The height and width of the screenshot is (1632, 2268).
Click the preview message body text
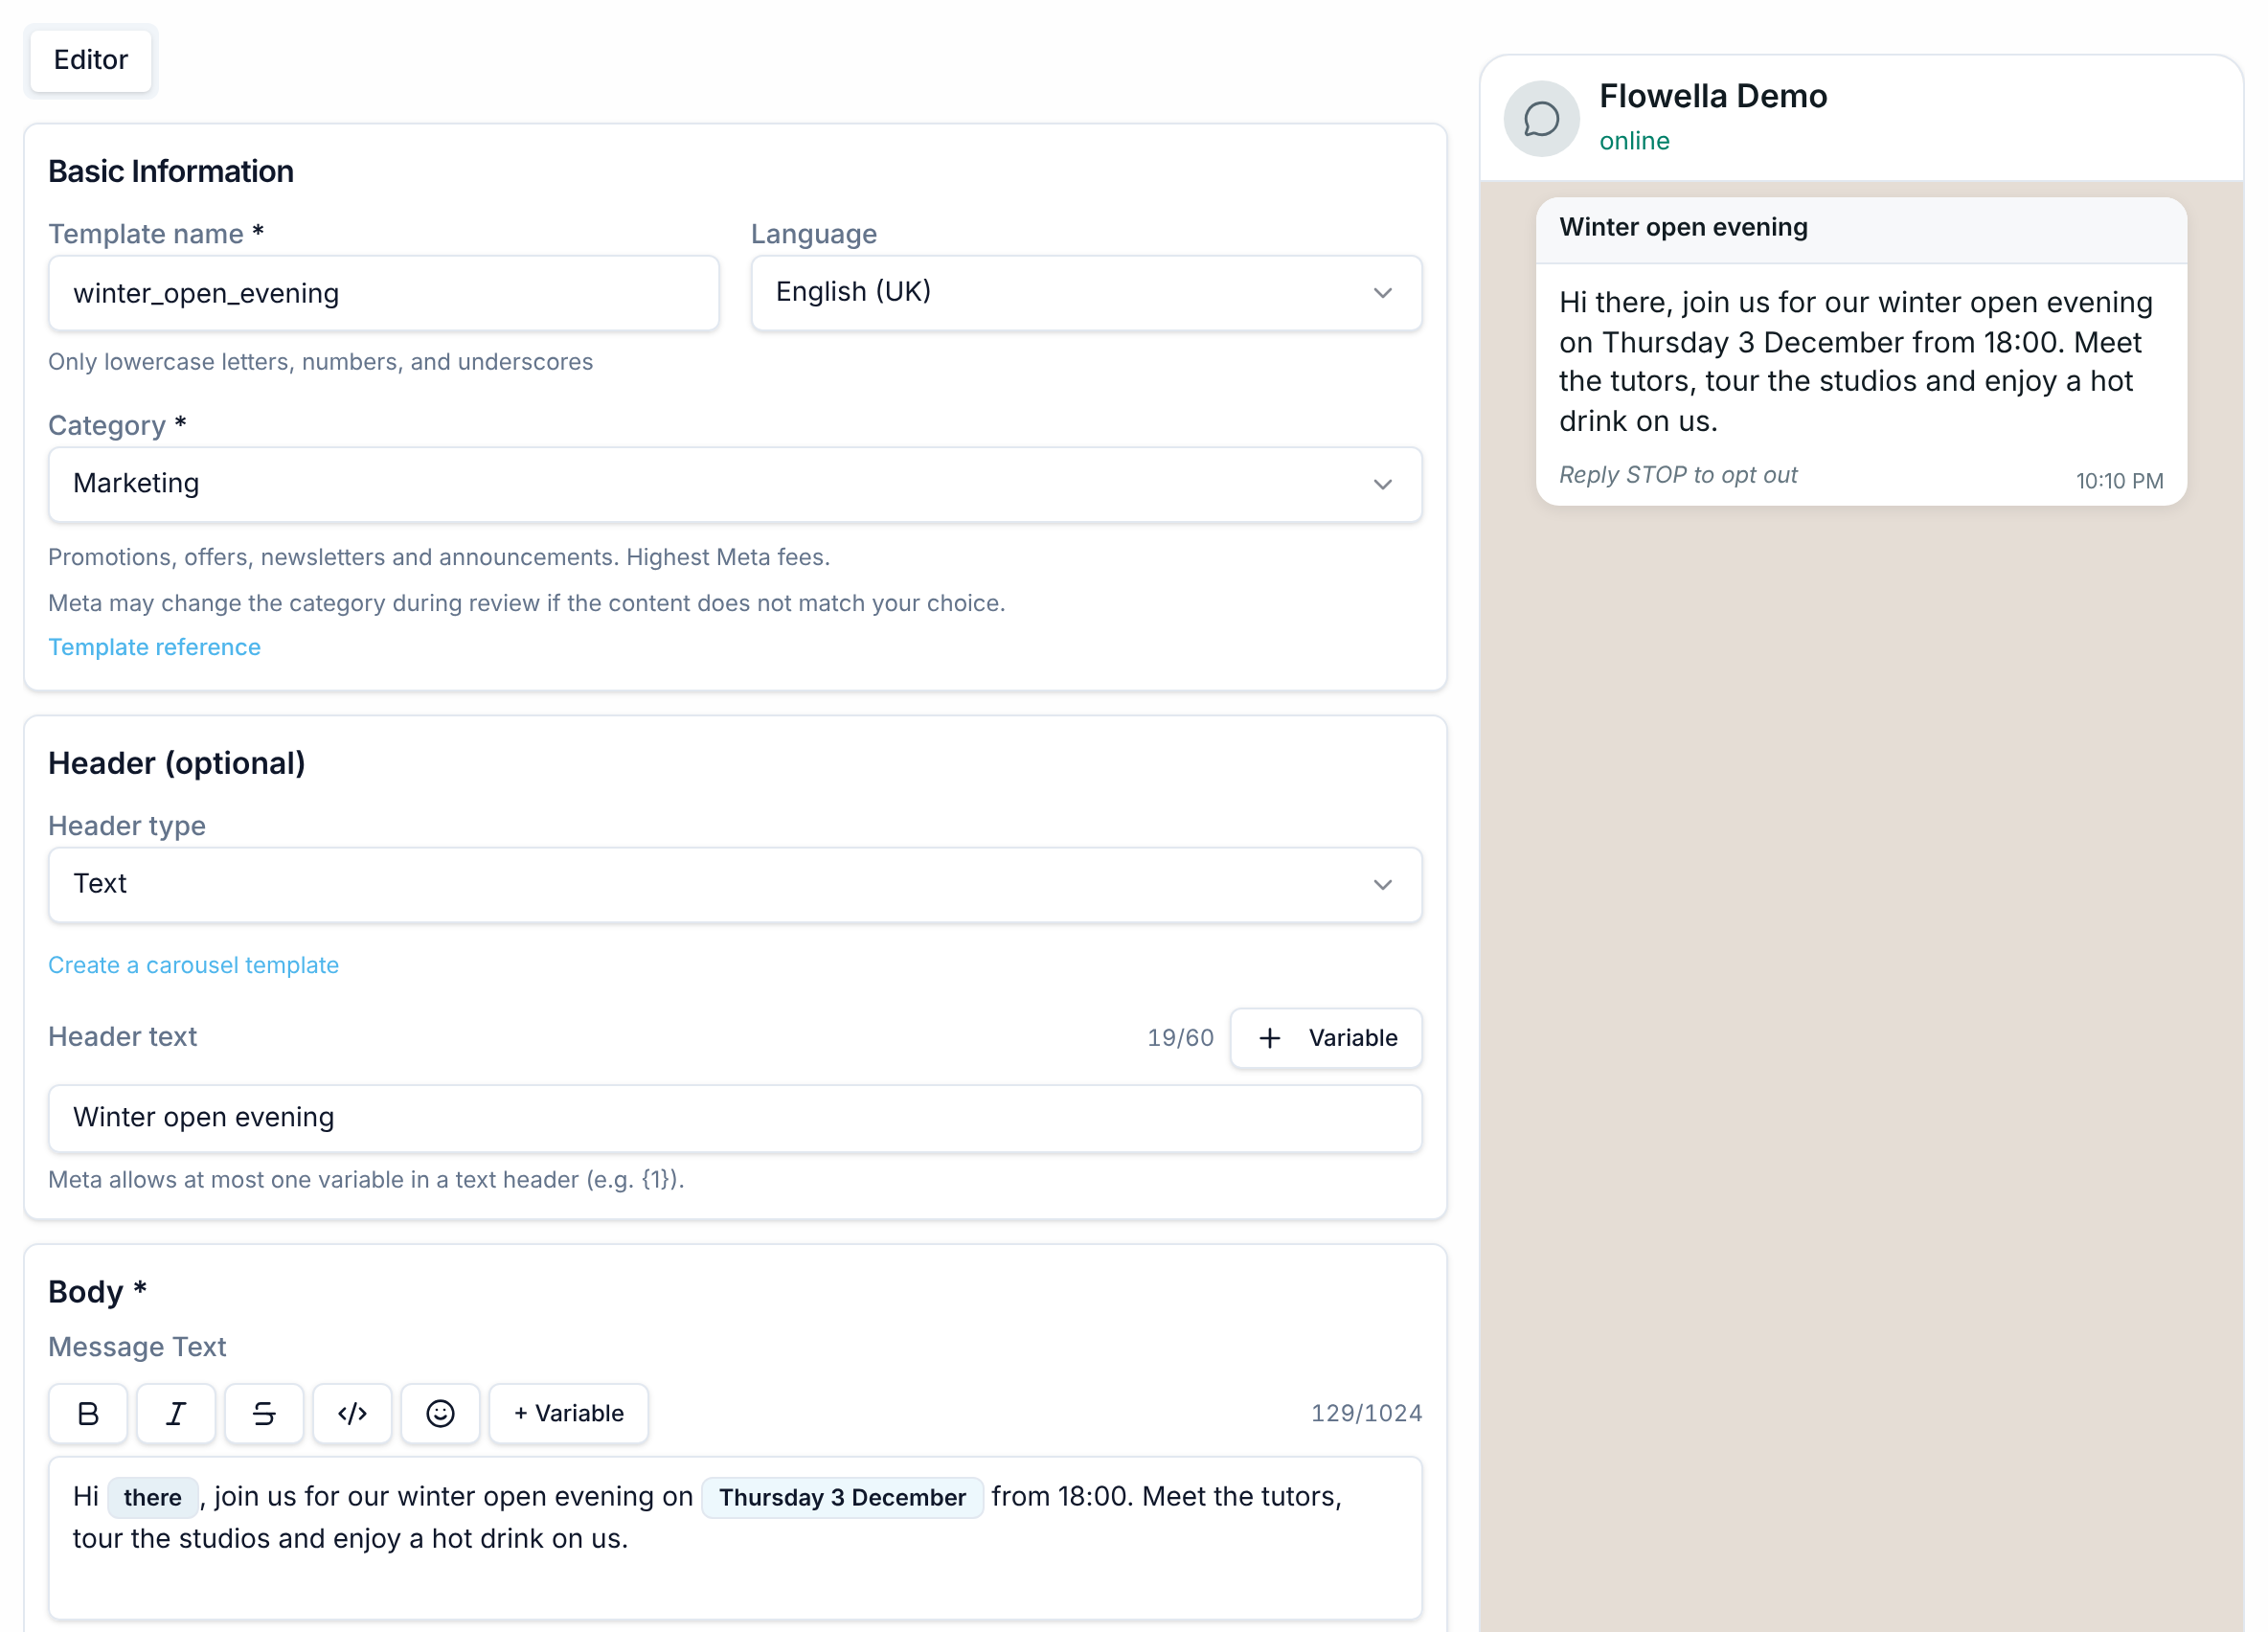[1856, 362]
